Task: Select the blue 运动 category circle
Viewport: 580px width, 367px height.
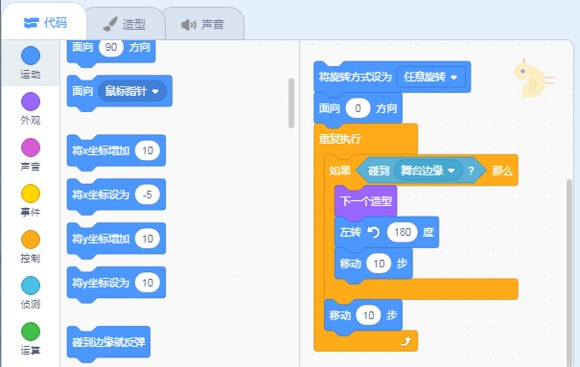Action: (x=30, y=55)
